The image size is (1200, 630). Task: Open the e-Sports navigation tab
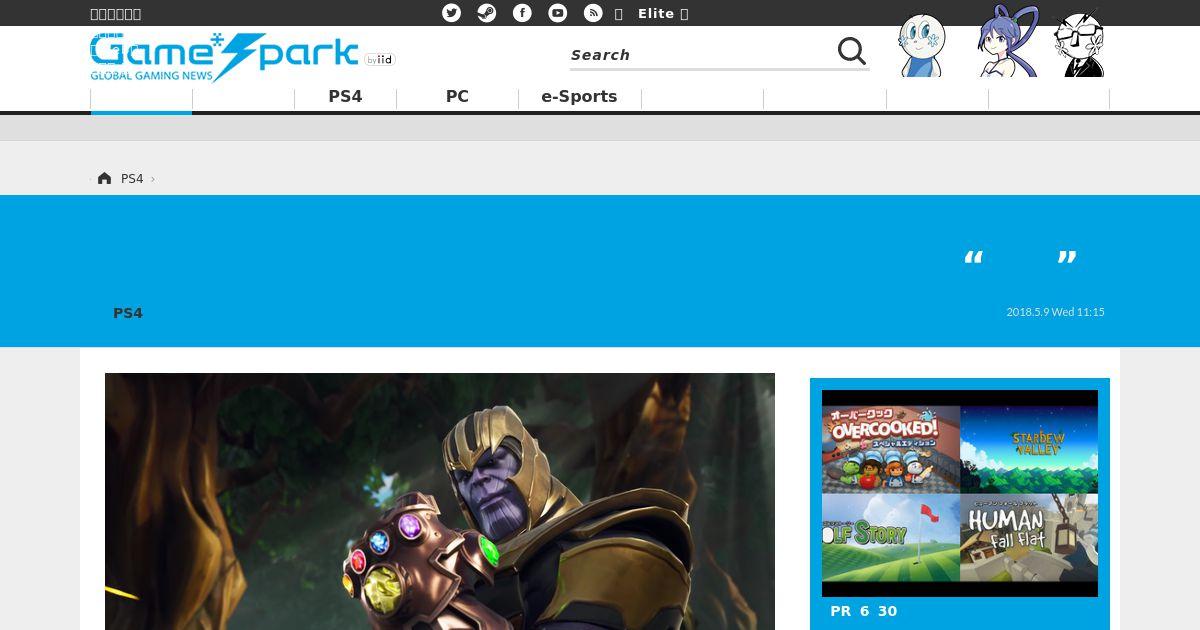pos(579,97)
